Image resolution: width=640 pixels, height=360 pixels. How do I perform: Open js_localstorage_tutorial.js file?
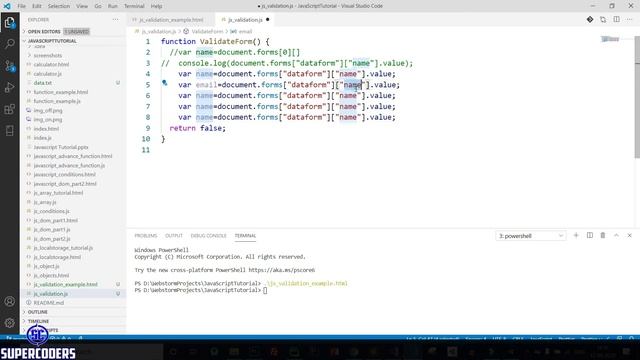pos(63,248)
